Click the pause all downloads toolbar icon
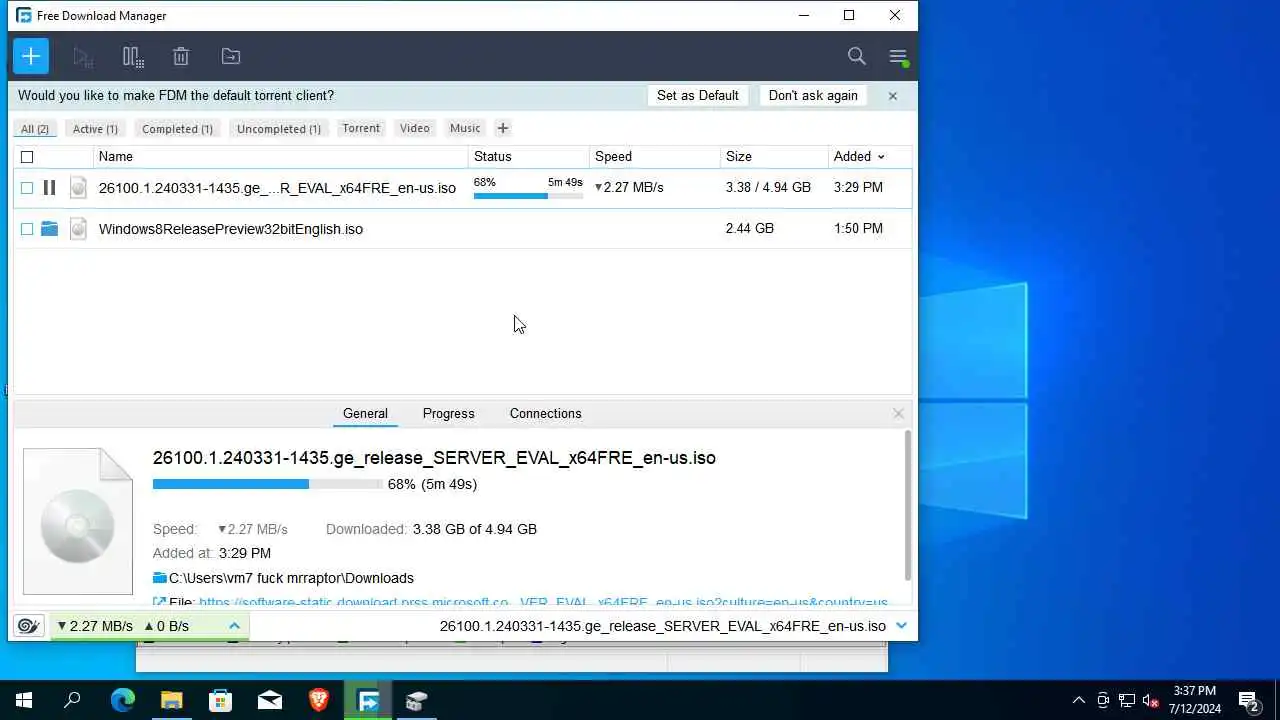This screenshot has height=720, width=1280. point(133,57)
